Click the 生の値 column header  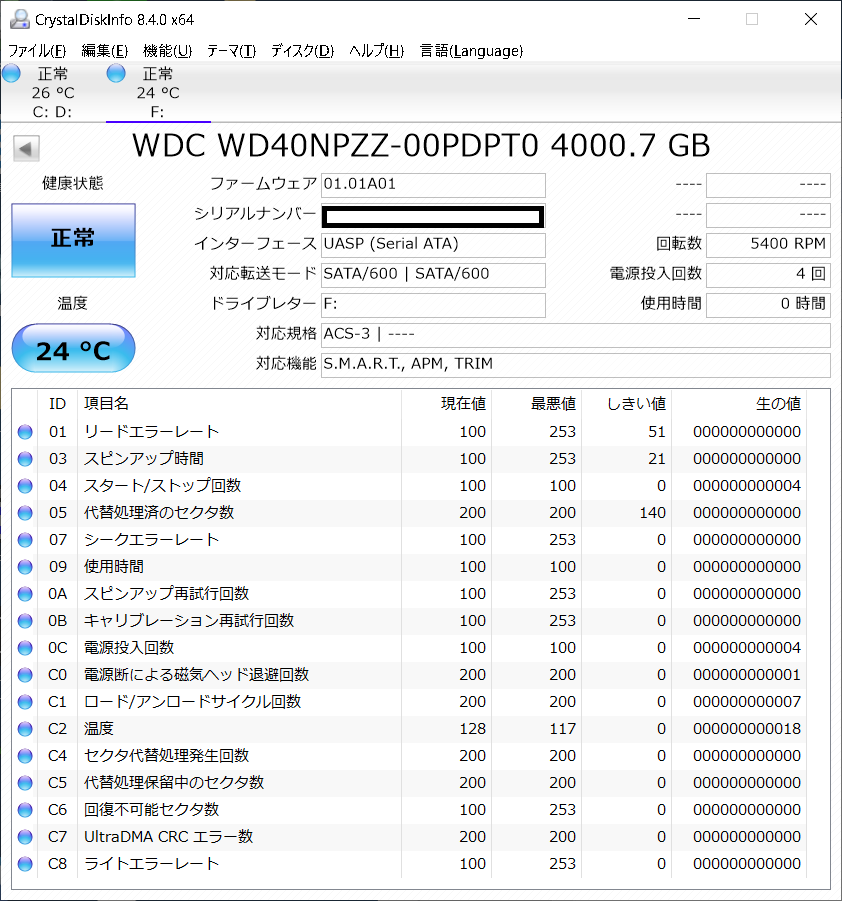(739, 404)
